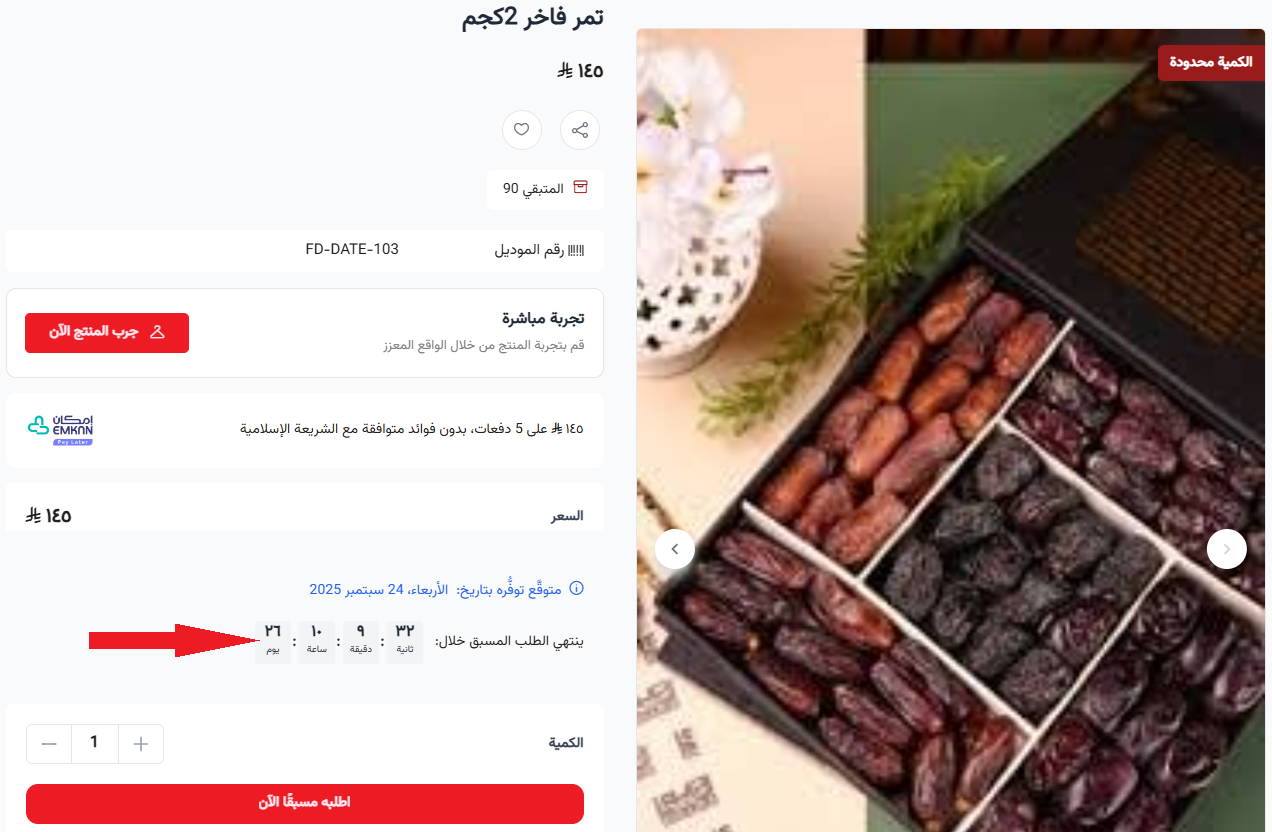Click the hanger icon in the try product button
The height and width of the screenshot is (832, 1272).
tap(157, 333)
